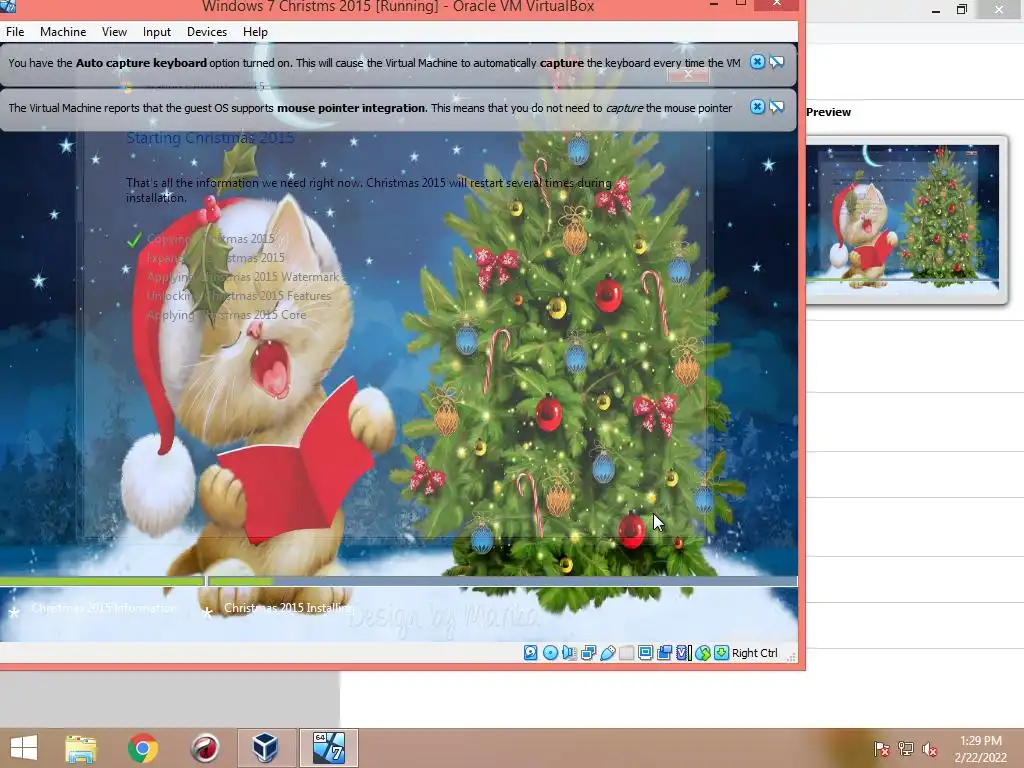The height and width of the screenshot is (768, 1024).
Task: Click the installer dialog's faded close button
Action: tap(688, 75)
